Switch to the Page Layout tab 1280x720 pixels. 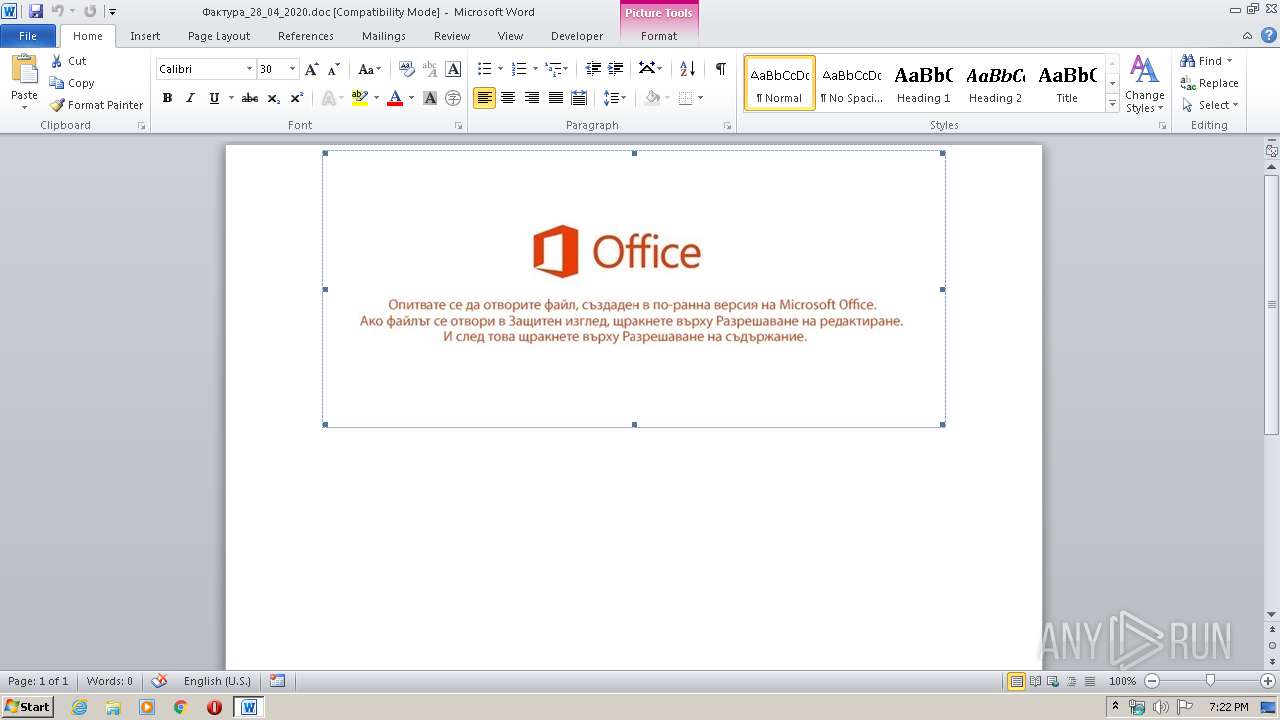tap(219, 36)
